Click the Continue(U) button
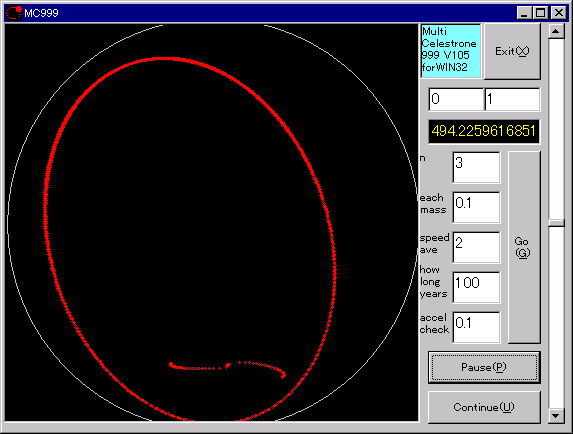 (x=484, y=407)
